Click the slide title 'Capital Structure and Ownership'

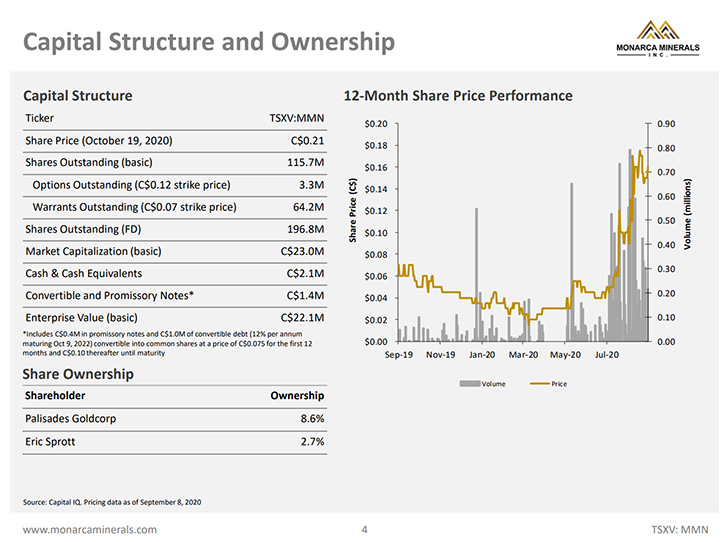click(x=209, y=42)
